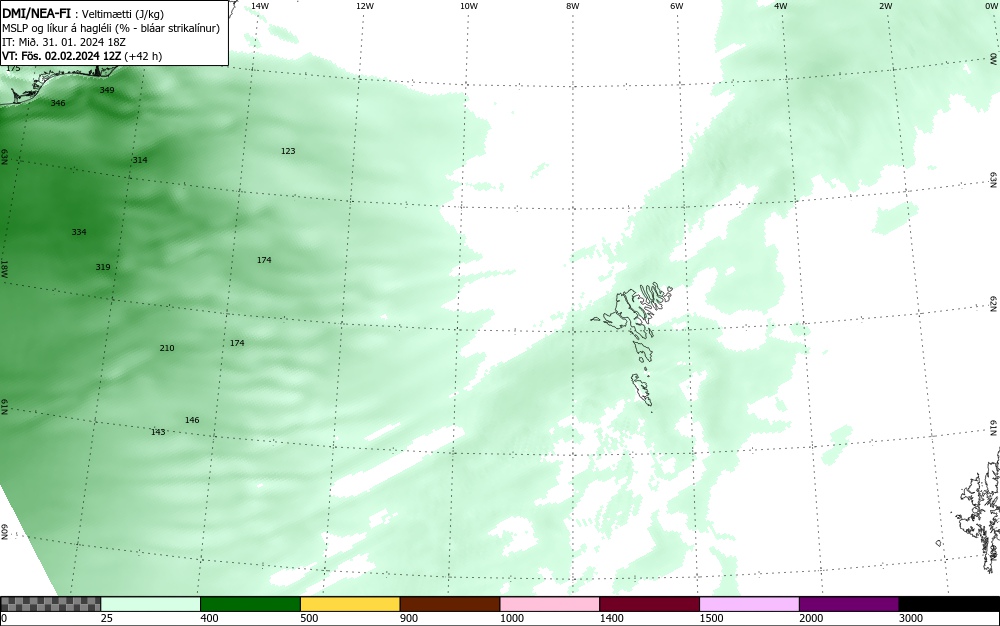This screenshot has width=1000, height=626.
Task: Click the legend scale value 2000
Action: pyautogui.click(x=811, y=618)
